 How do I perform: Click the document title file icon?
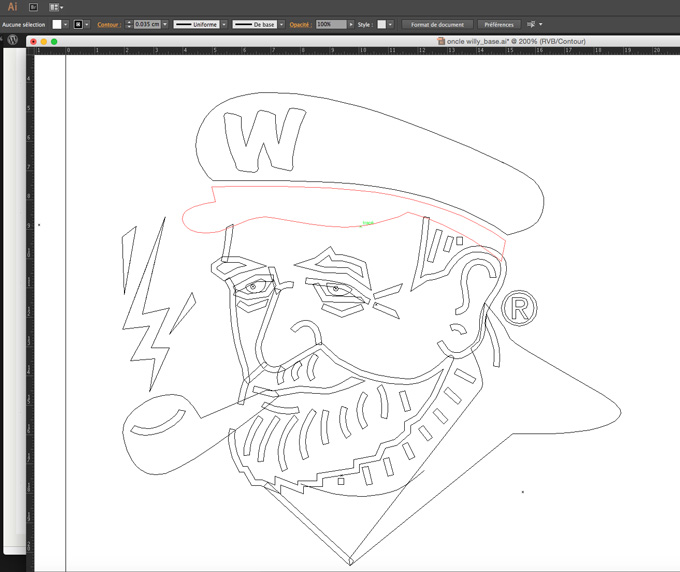tap(441, 41)
